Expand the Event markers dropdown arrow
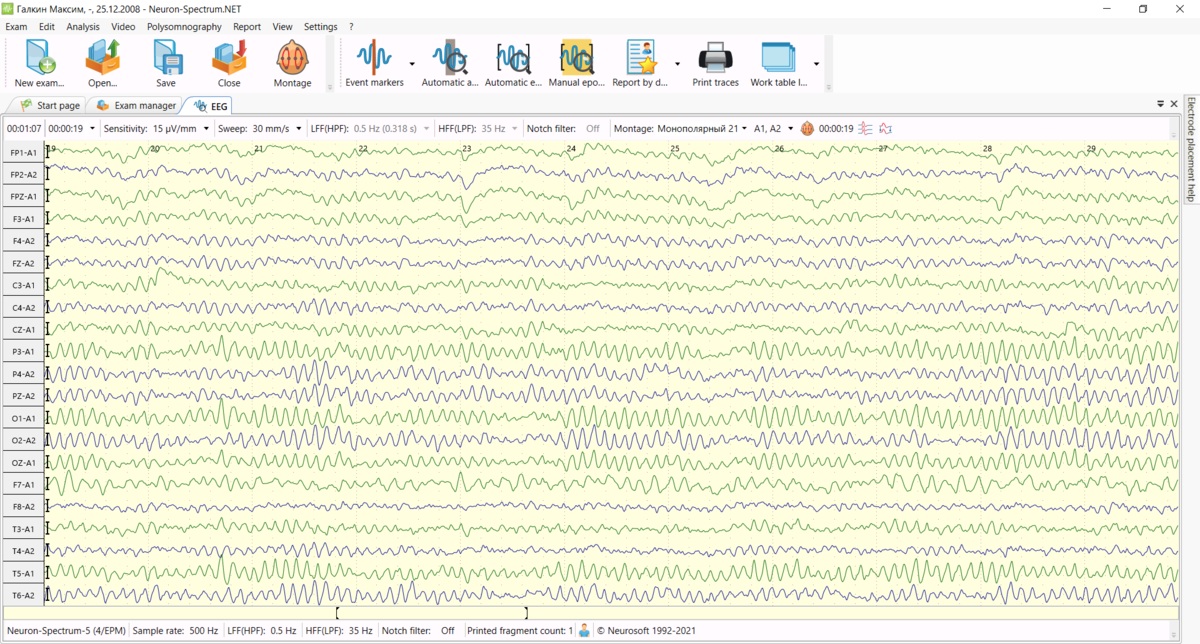The height and width of the screenshot is (644, 1200). click(412, 62)
